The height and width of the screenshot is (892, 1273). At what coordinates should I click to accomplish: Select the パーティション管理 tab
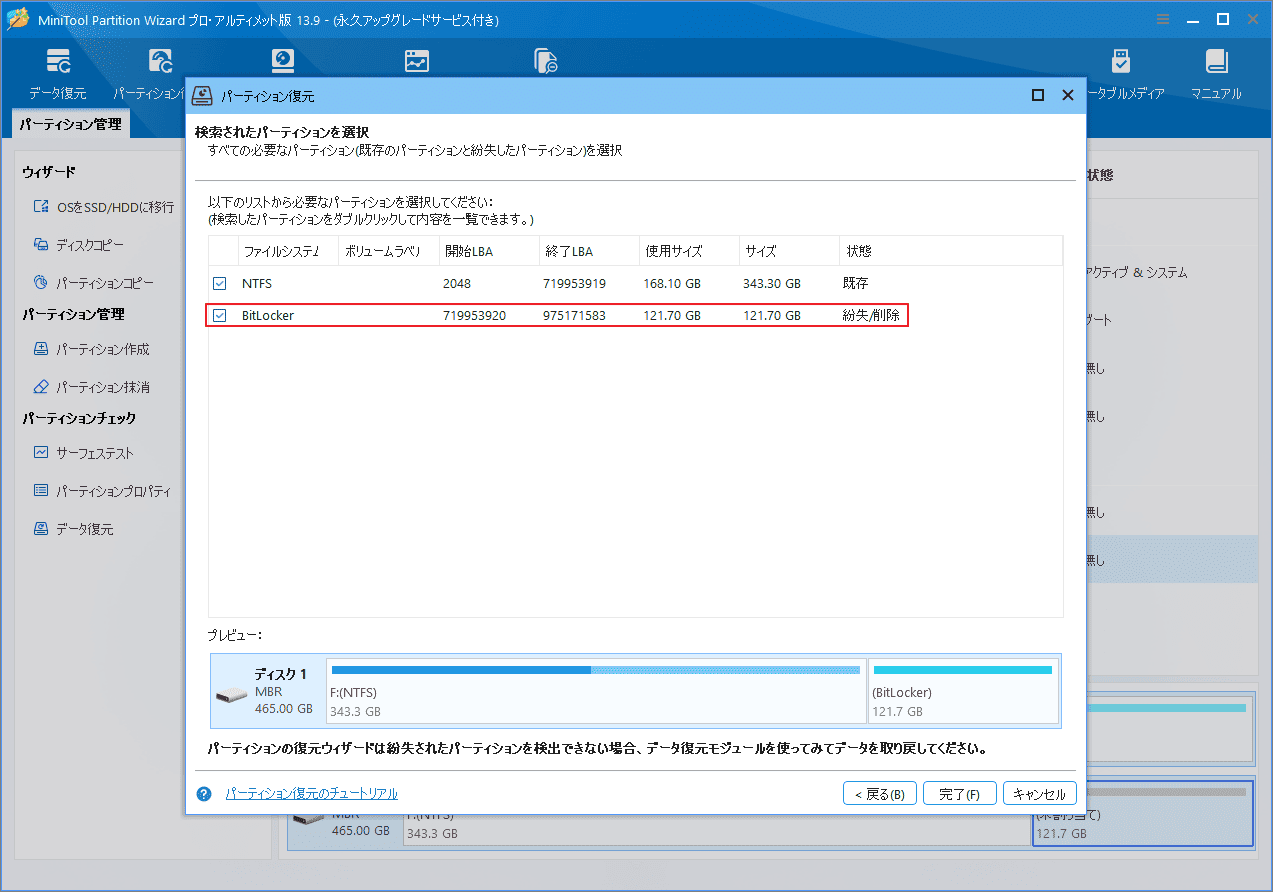(x=70, y=124)
